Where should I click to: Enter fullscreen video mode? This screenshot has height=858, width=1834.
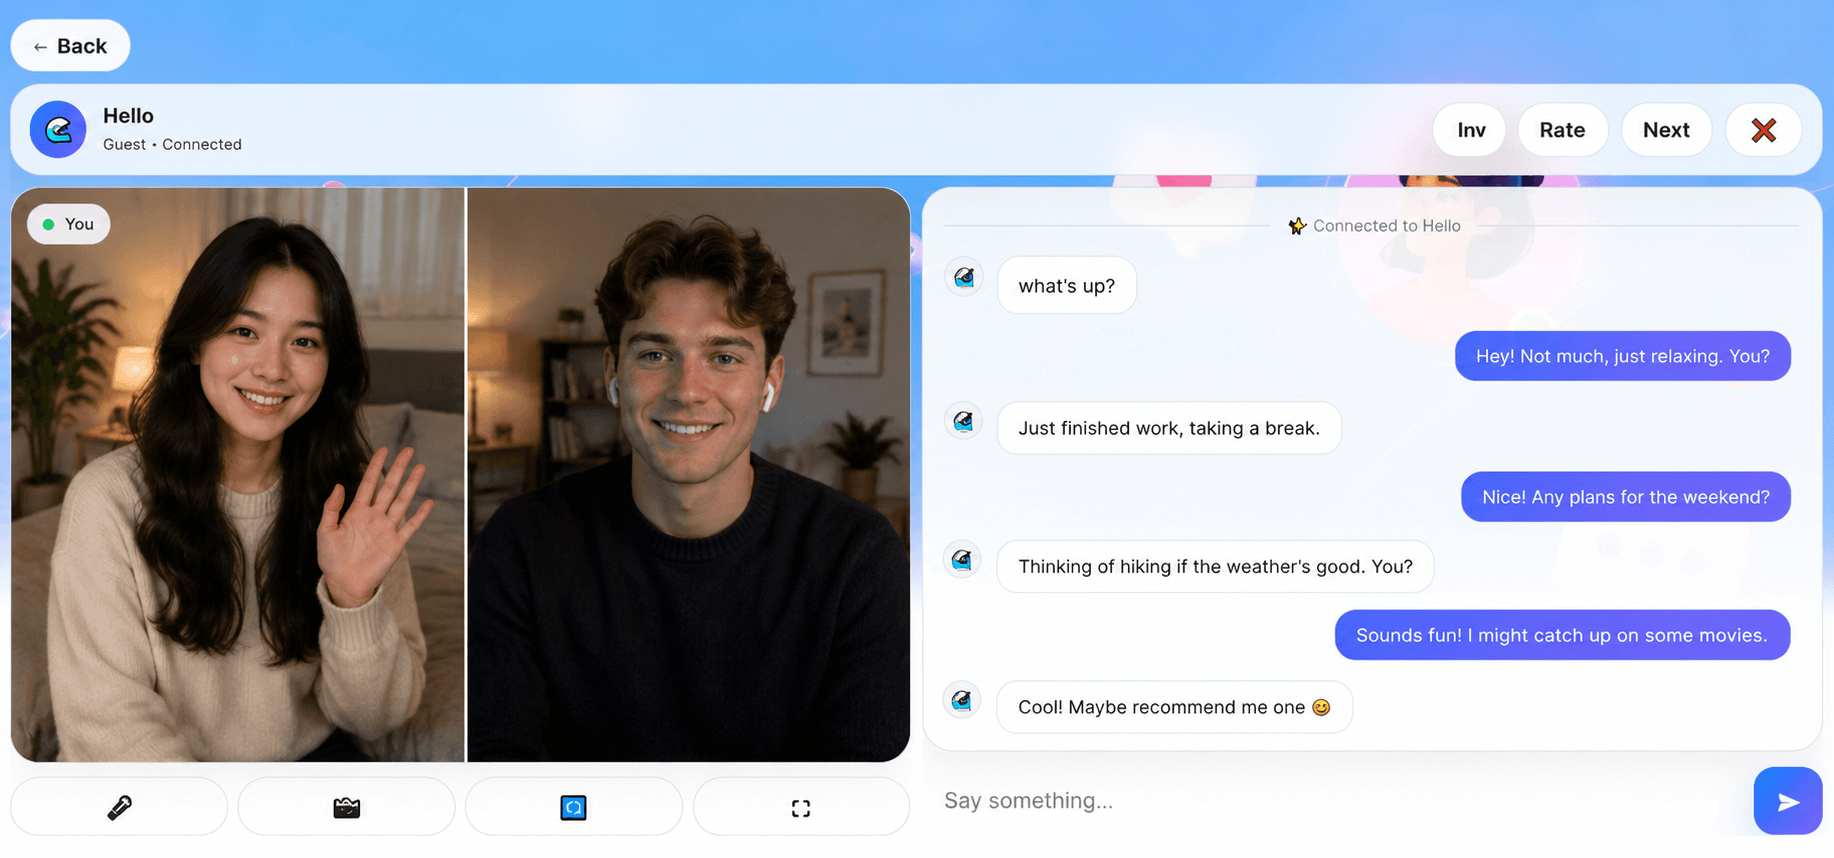801,807
